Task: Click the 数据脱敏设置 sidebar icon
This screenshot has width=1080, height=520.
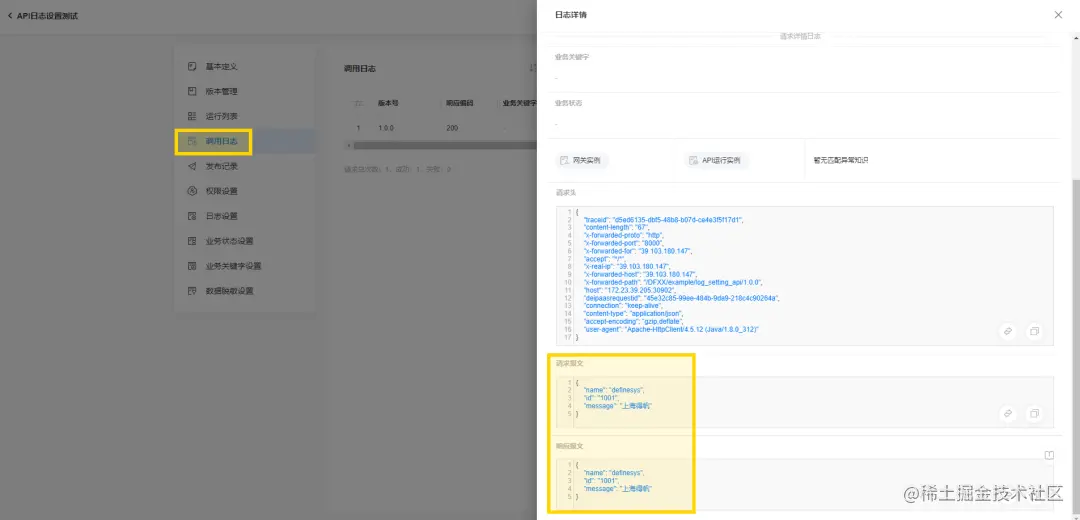Action: [x=192, y=291]
